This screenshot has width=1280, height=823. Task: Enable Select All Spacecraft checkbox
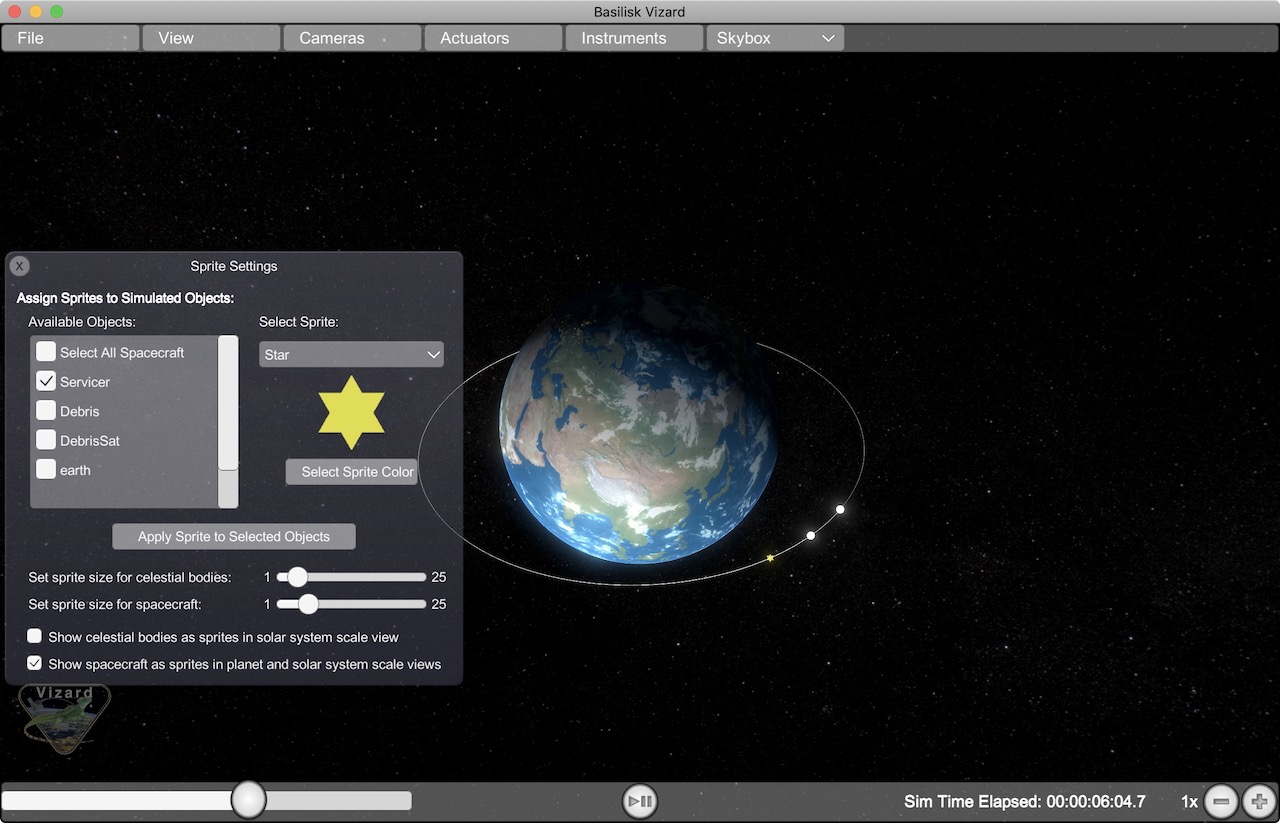46,352
